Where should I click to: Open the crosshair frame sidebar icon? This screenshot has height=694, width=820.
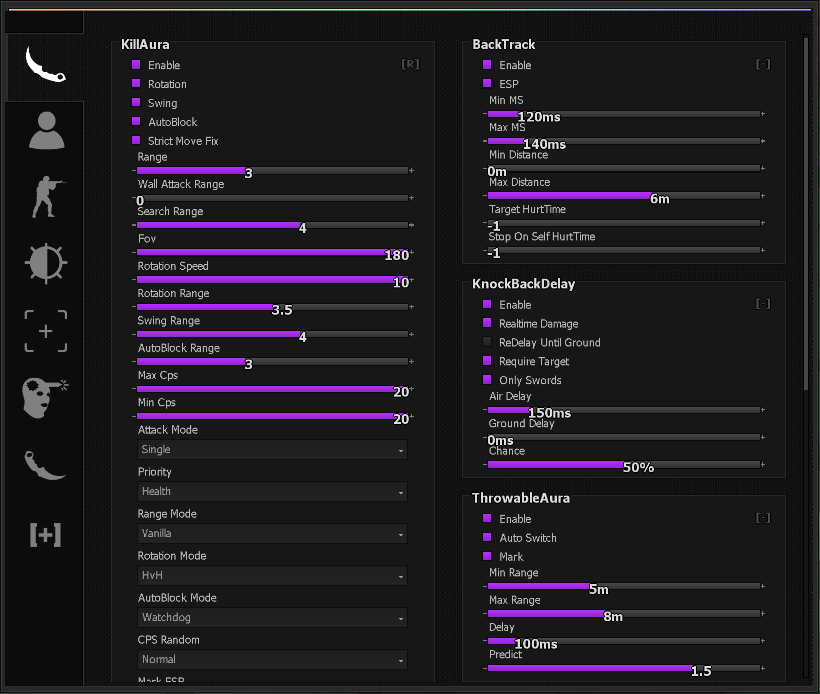(46, 331)
